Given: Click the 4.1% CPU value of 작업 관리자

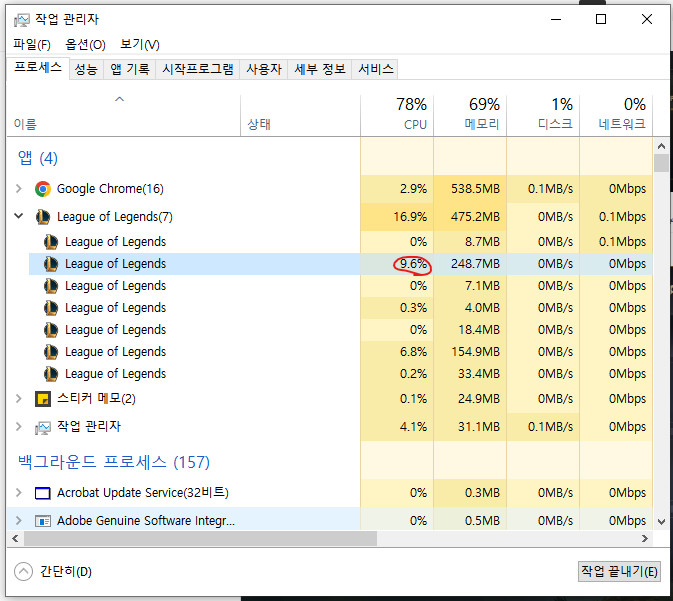Looking at the screenshot, I should pos(413,427).
